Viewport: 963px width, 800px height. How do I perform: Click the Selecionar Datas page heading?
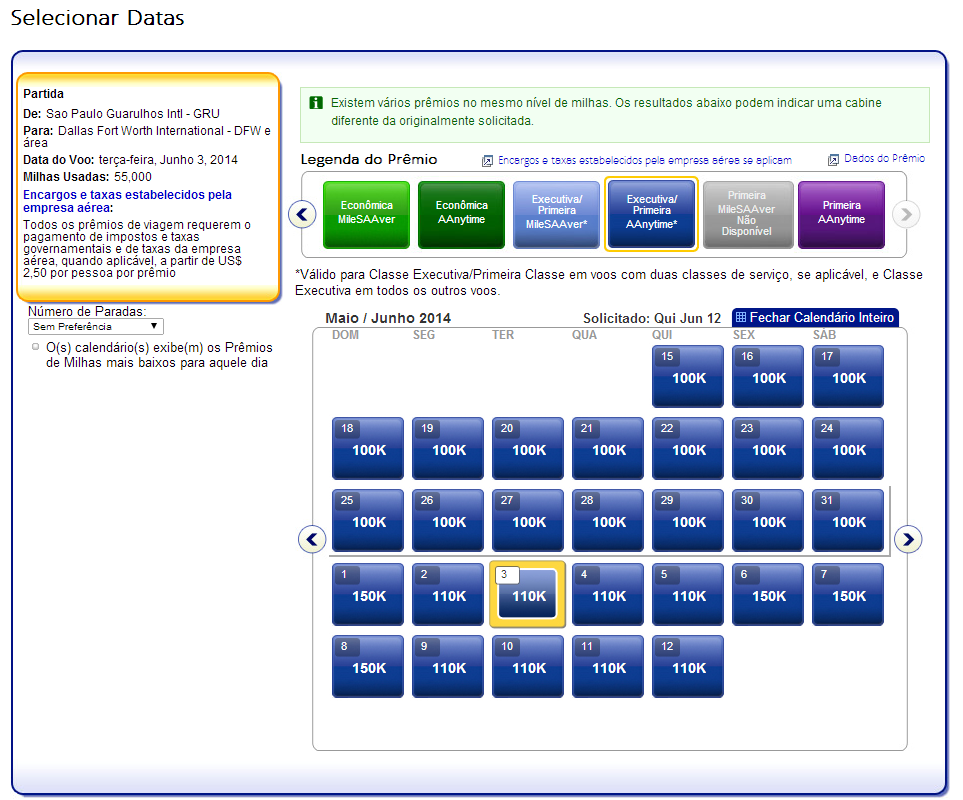[98, 18]
